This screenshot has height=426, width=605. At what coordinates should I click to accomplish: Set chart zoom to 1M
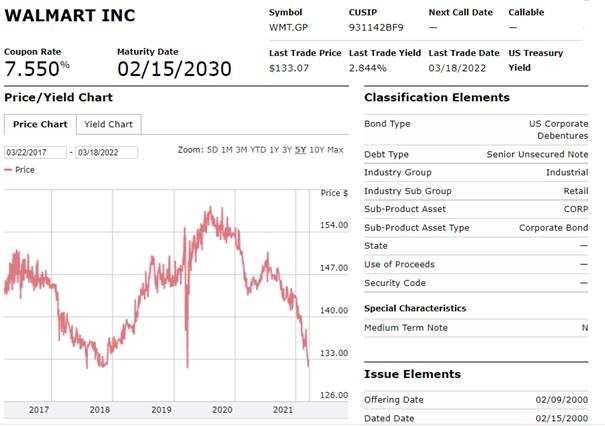(x=228, y=150)
